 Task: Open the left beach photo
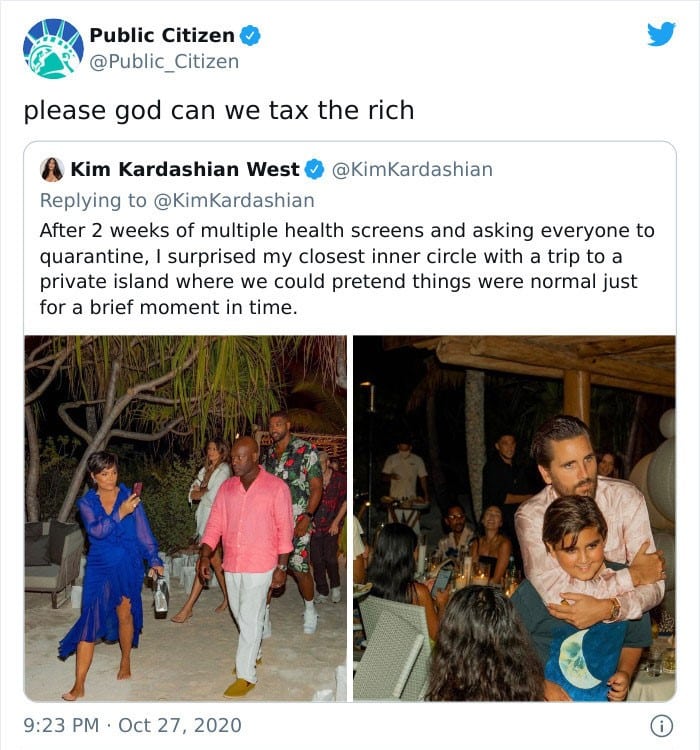click(x=186, y=518)
